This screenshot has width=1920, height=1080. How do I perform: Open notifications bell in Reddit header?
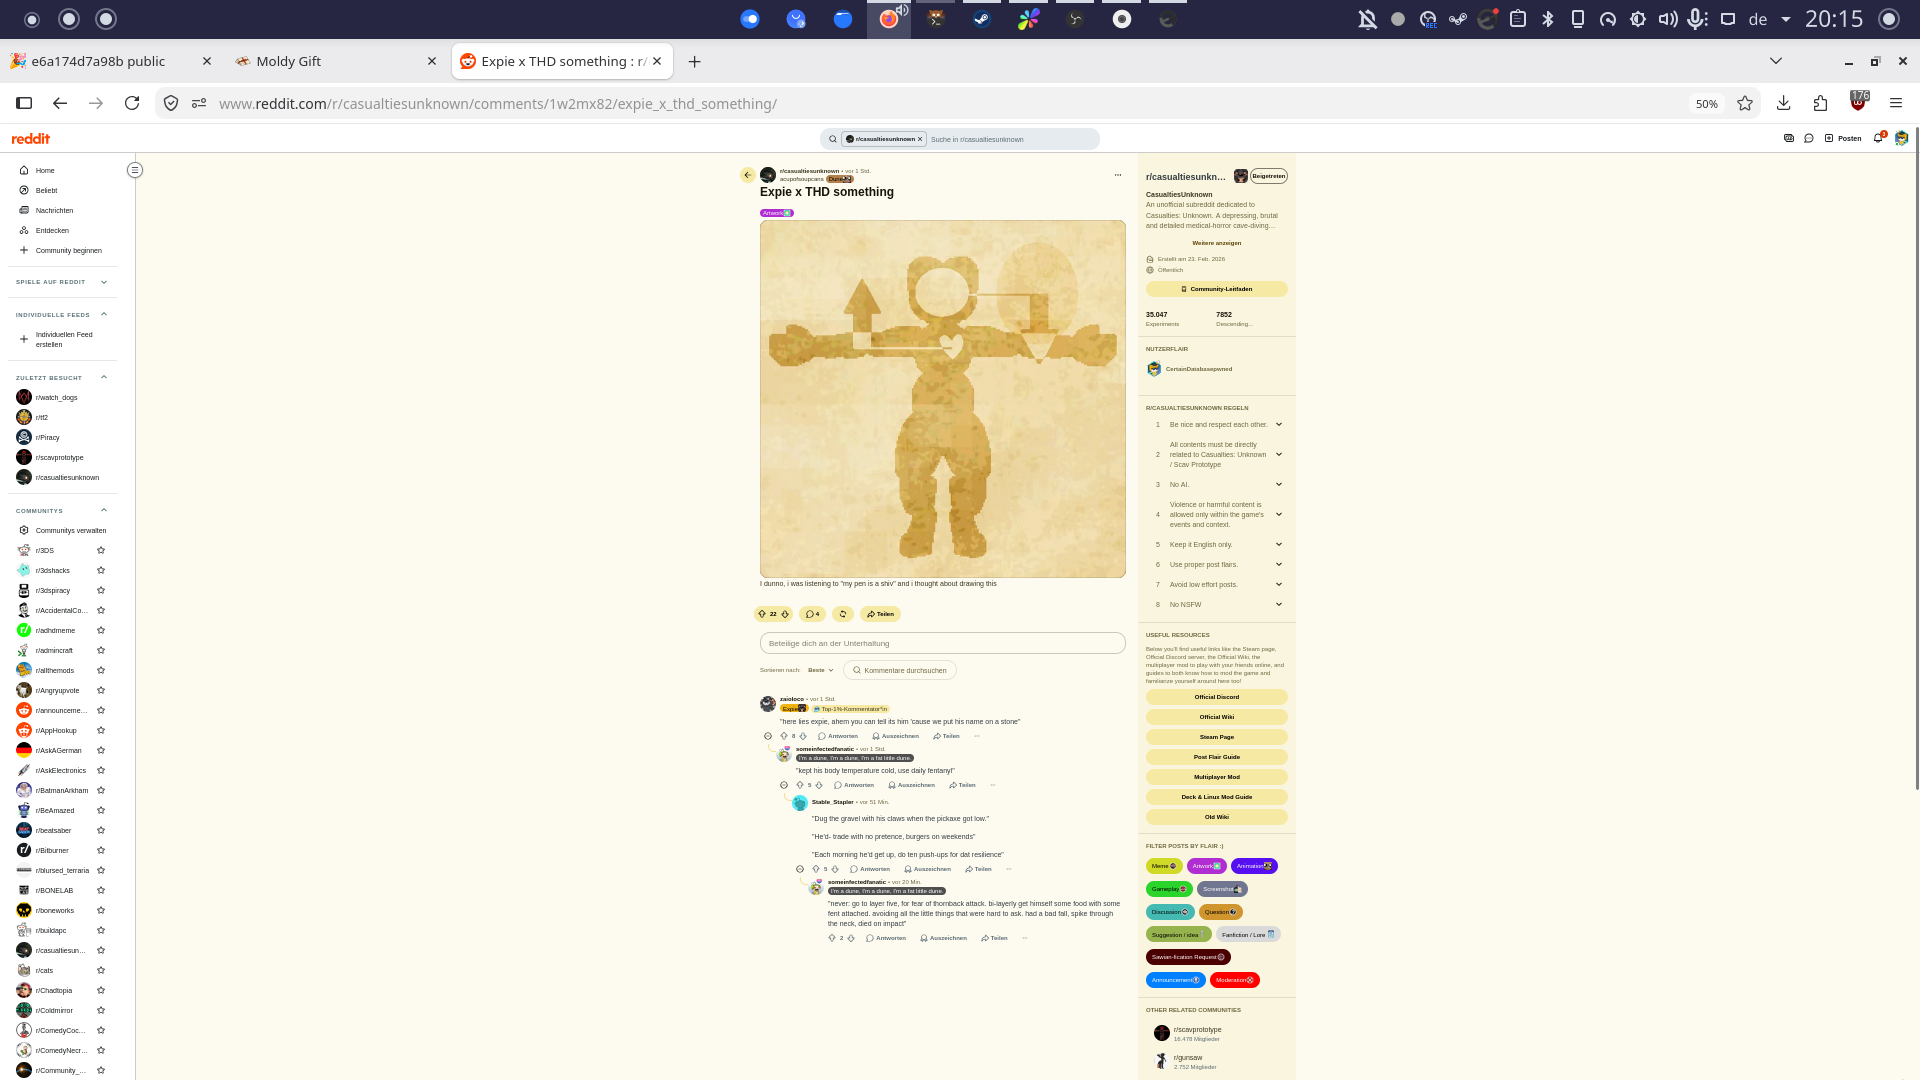[1878, 138]
